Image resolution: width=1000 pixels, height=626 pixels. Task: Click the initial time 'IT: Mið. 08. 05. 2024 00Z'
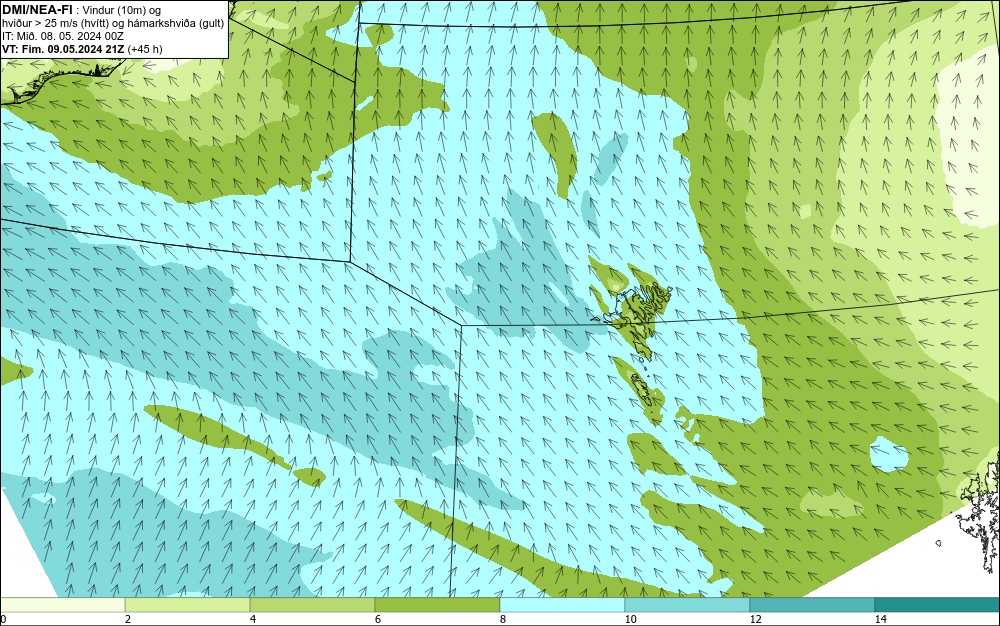(62, 36)
